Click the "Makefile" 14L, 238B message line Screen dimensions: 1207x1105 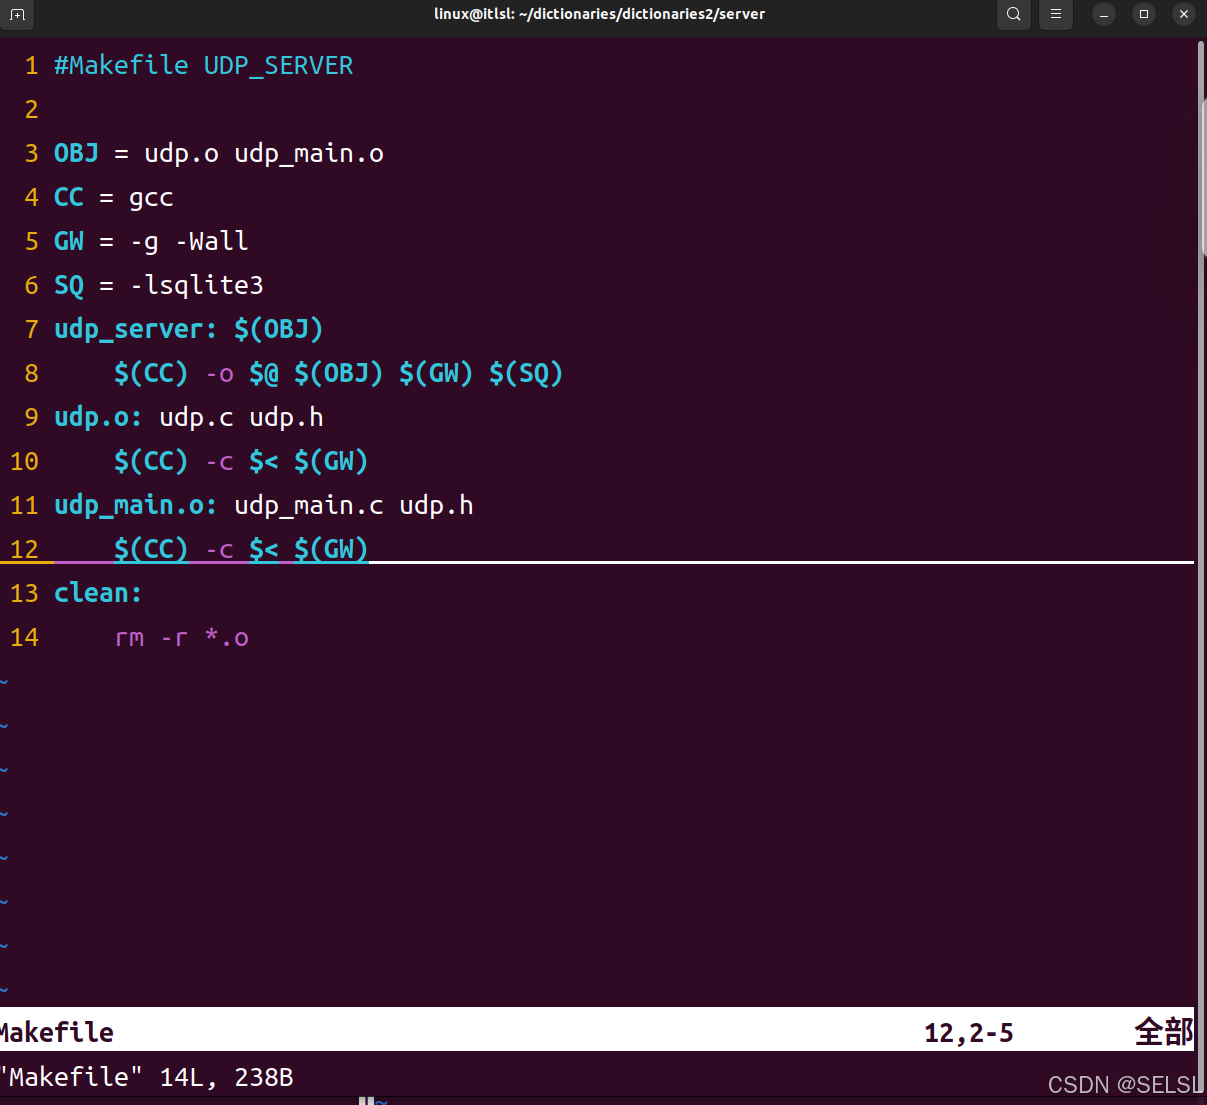pos(145,1077)
